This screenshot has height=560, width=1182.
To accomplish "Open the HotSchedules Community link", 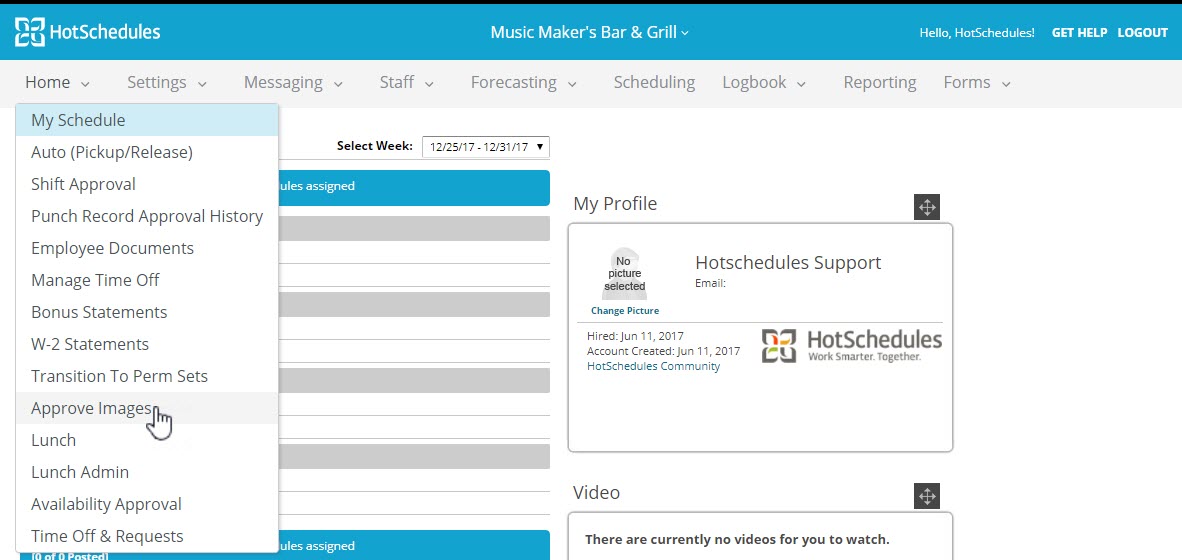I will click(x=653, y=366).
